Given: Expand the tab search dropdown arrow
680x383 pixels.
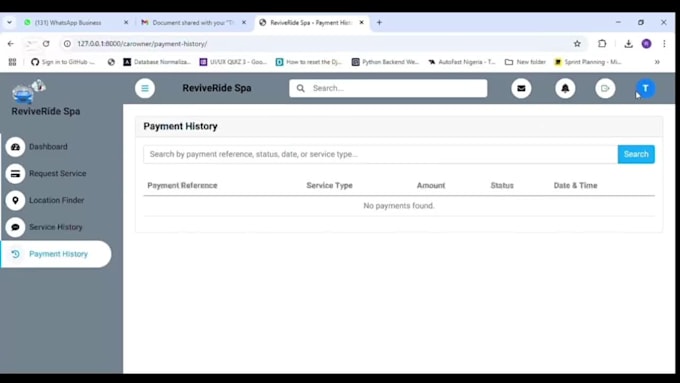Looking at the screenshot, I should tap(9, 23).
